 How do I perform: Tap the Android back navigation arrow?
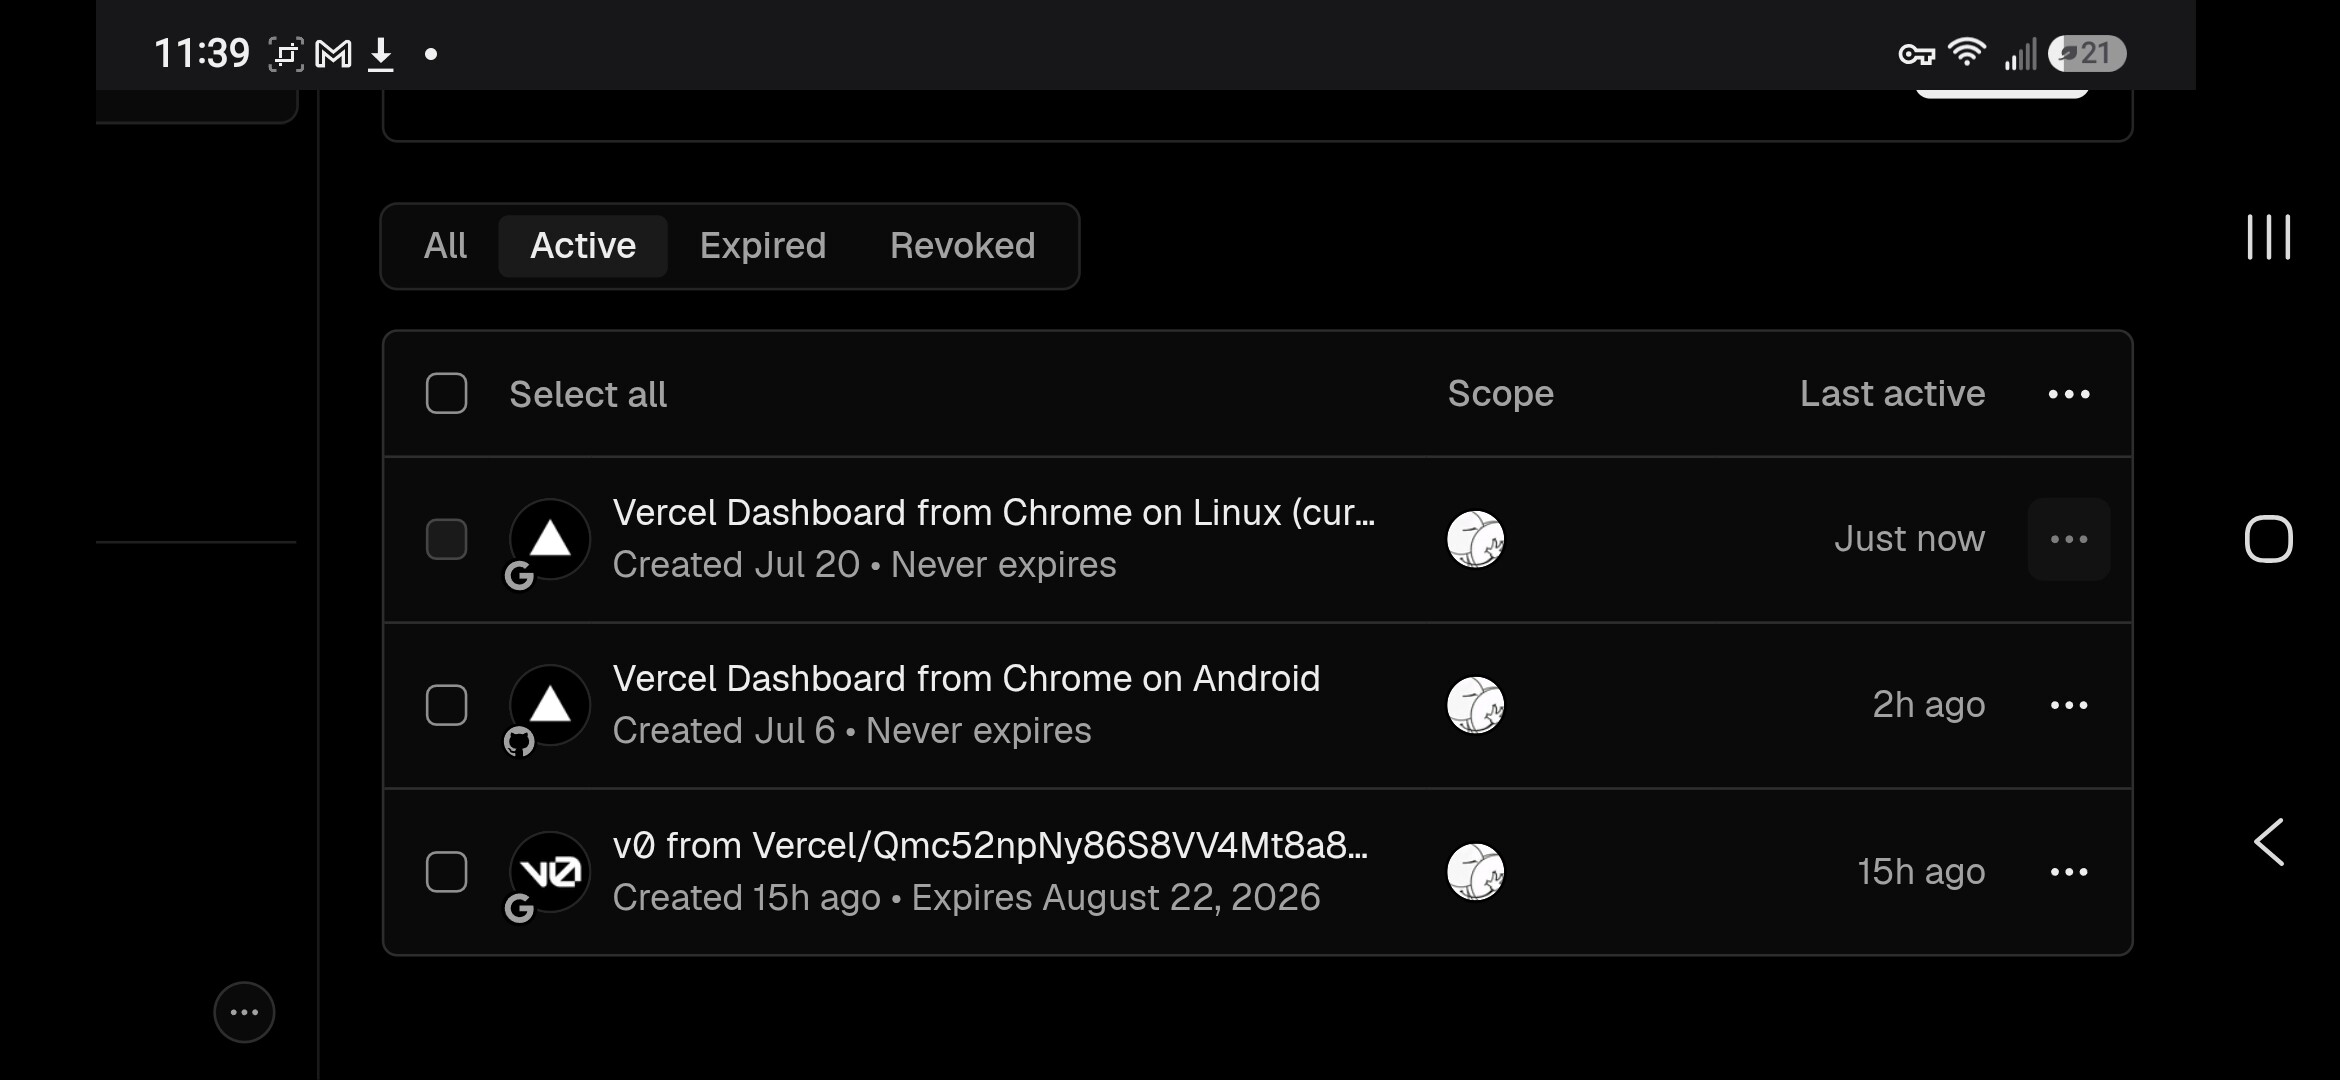click(x=2268, y=842)
